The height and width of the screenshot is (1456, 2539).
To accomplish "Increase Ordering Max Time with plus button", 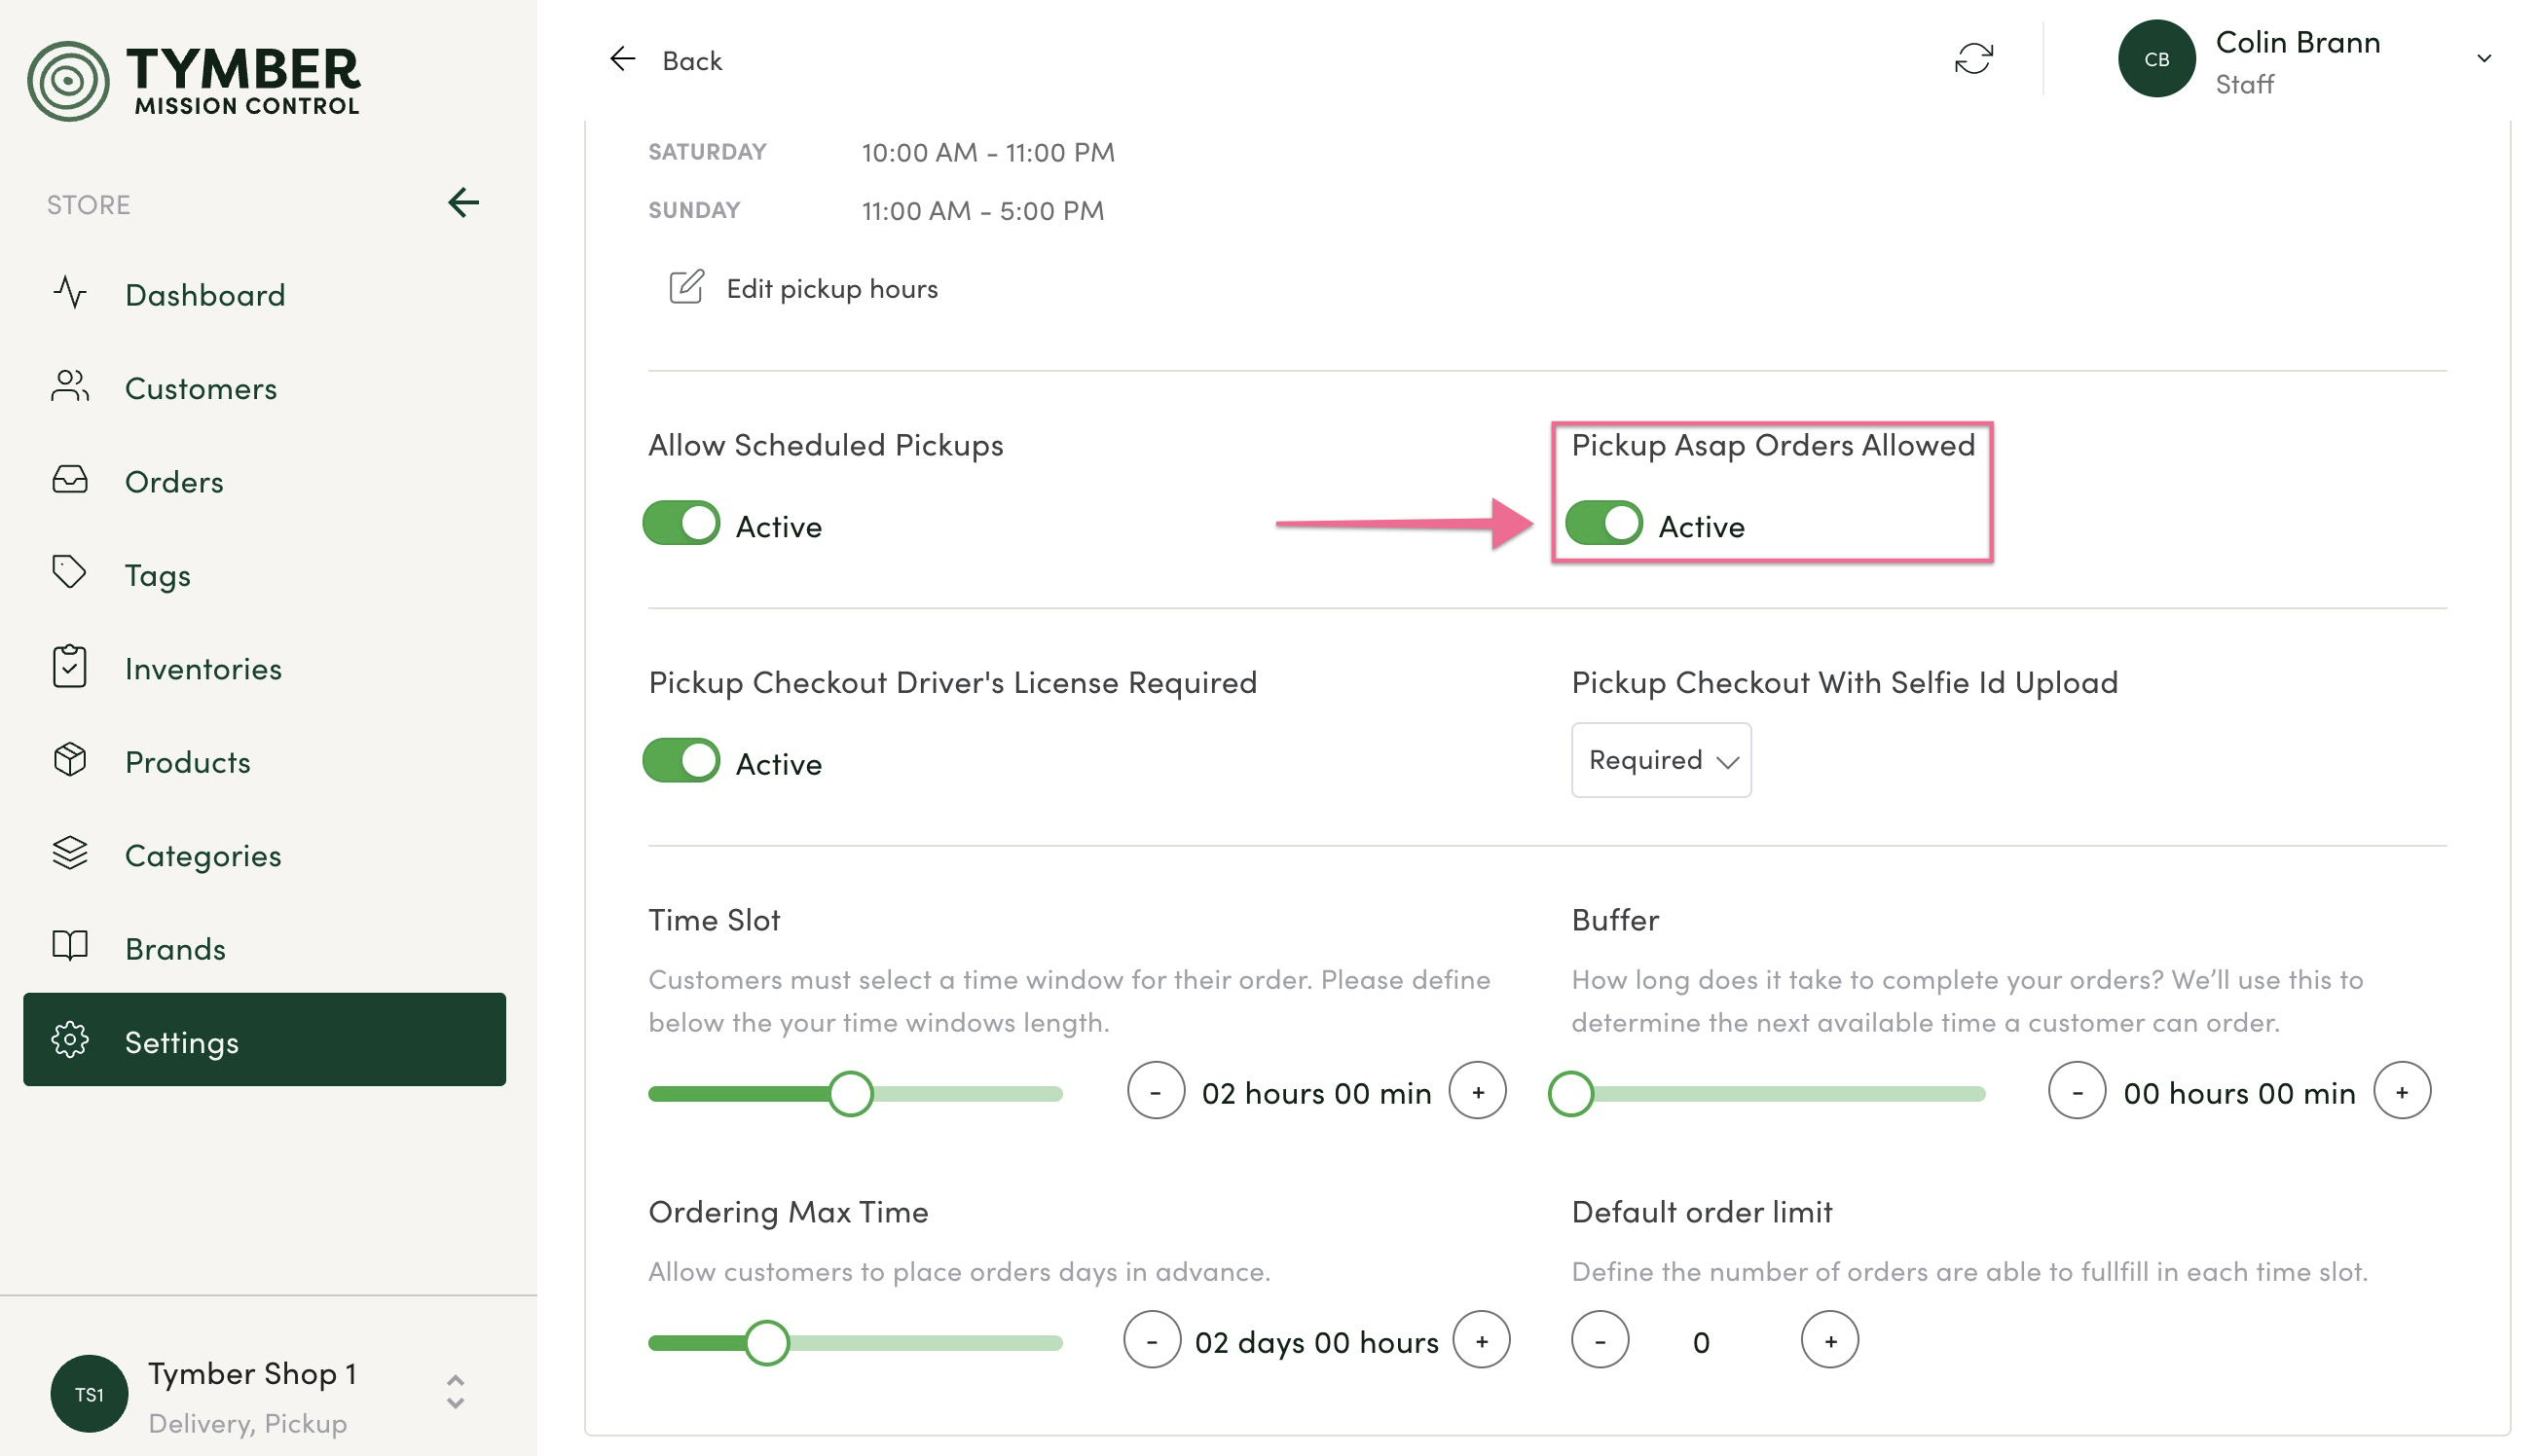I will (1484, 1341).
